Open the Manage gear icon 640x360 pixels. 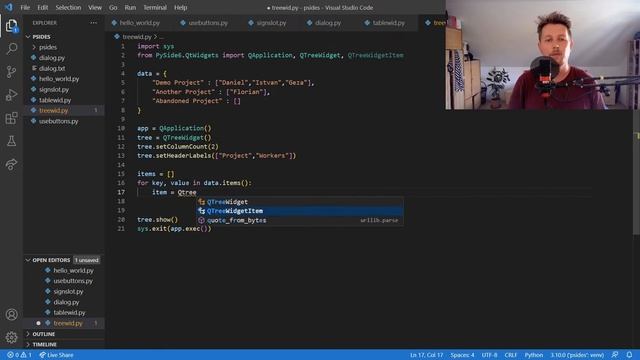(11, 337)
